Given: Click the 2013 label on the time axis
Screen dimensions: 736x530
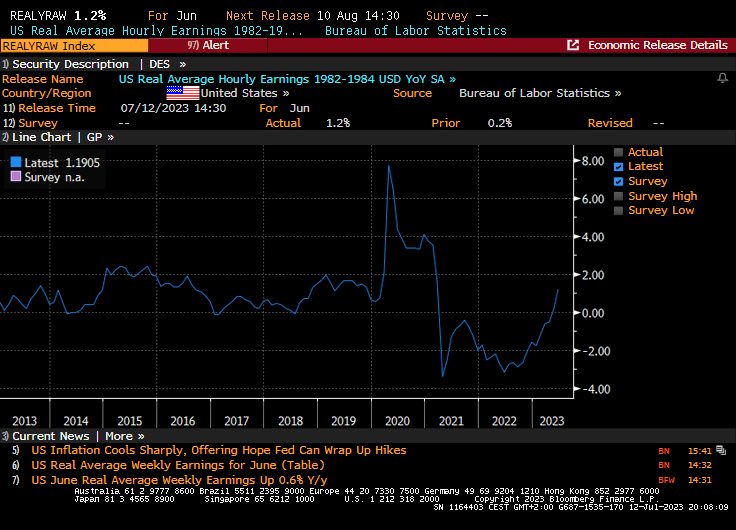Looking at the screenshot, I should point(24,421).
